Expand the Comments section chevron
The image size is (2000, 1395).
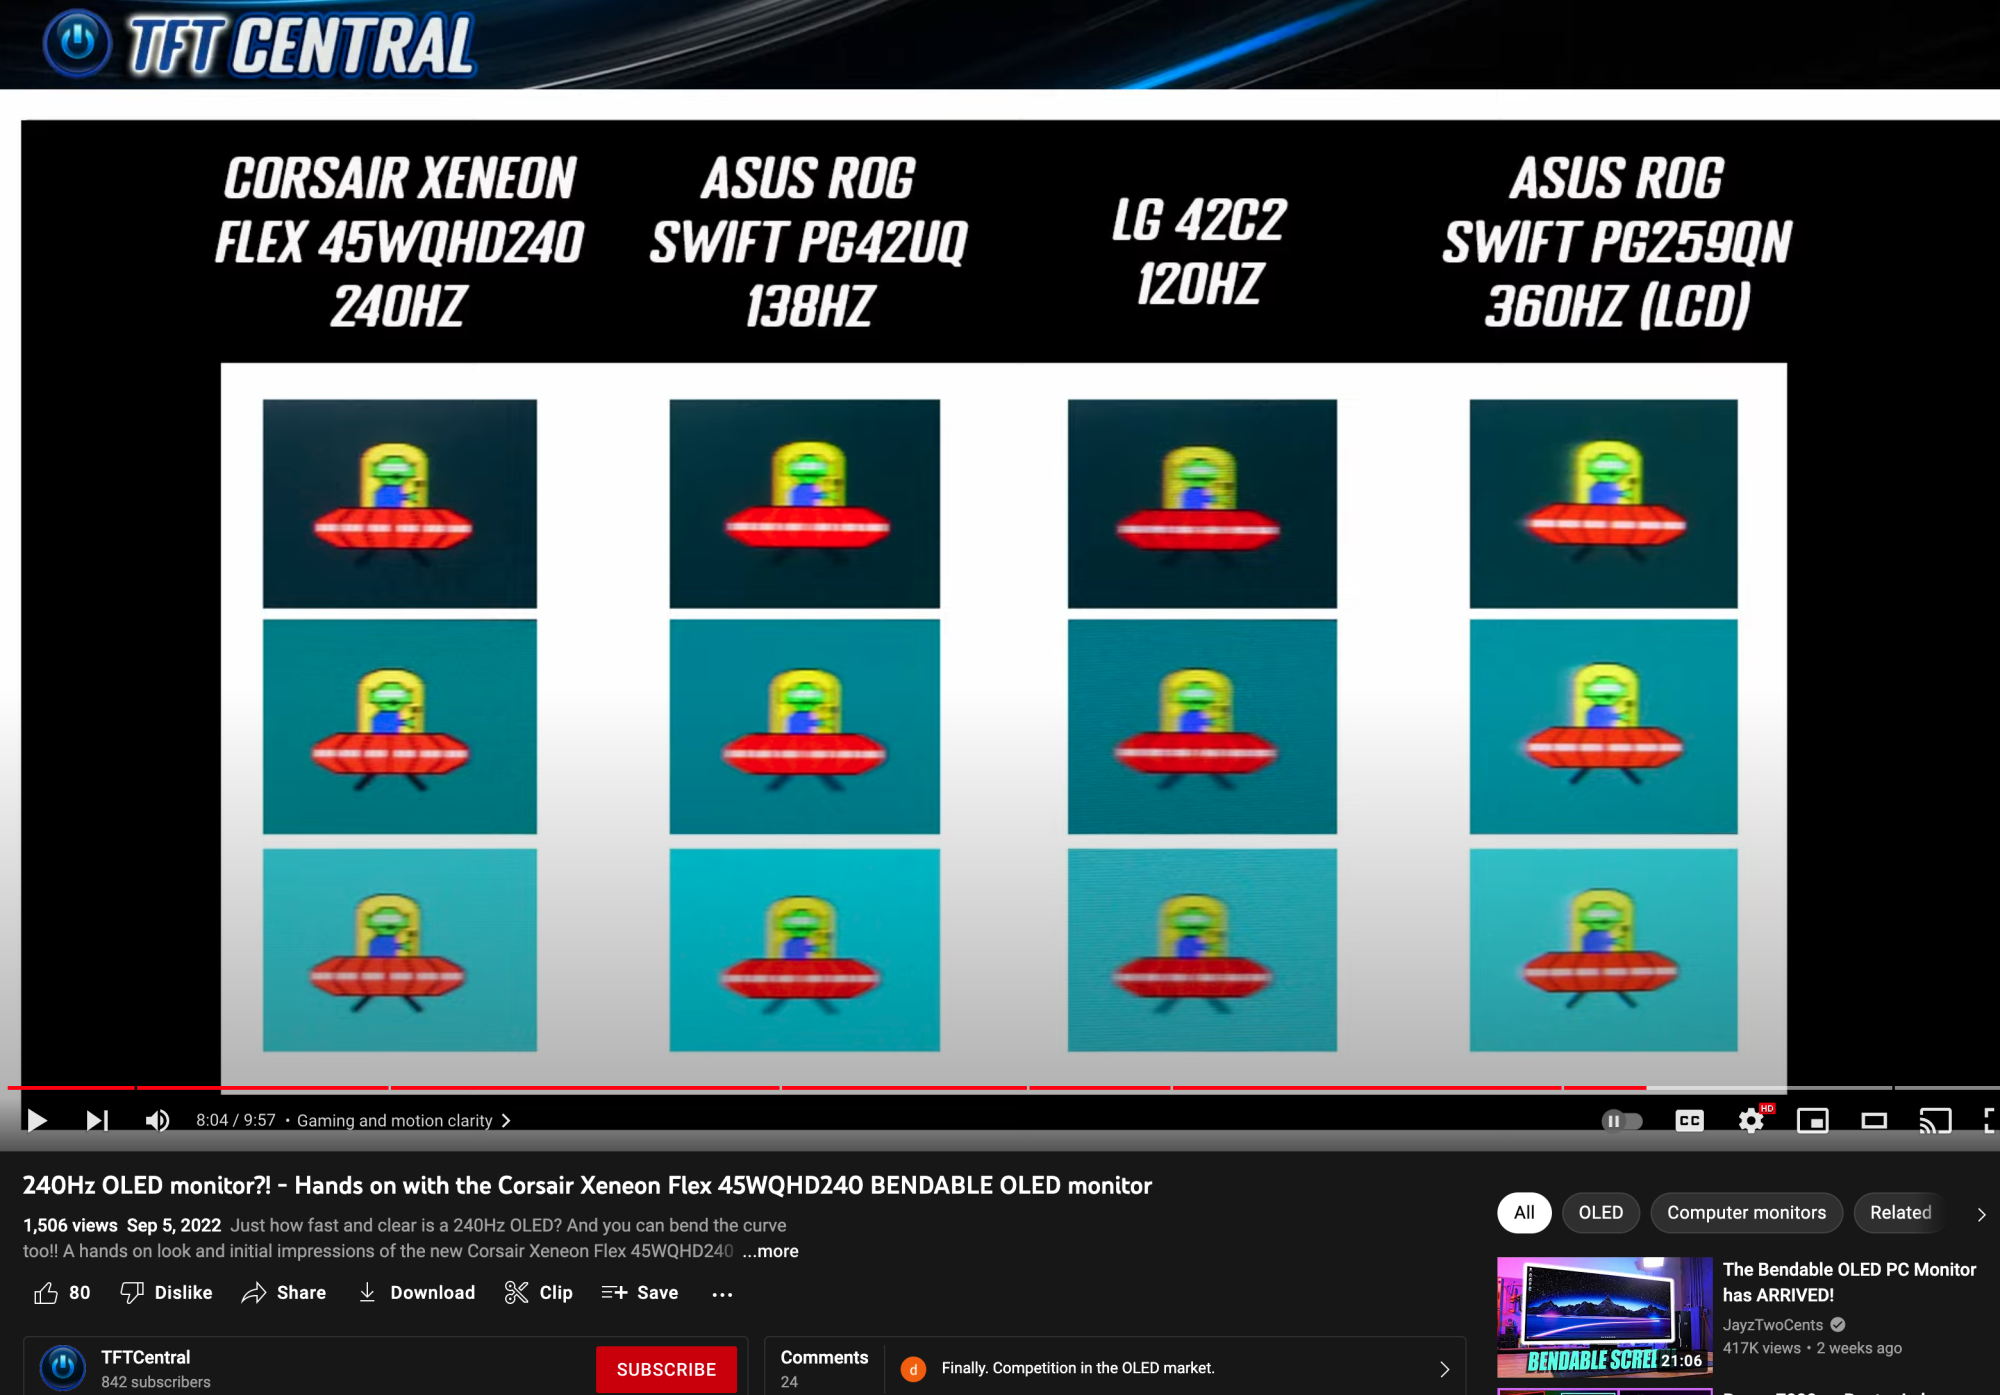coord(1444,1369)
